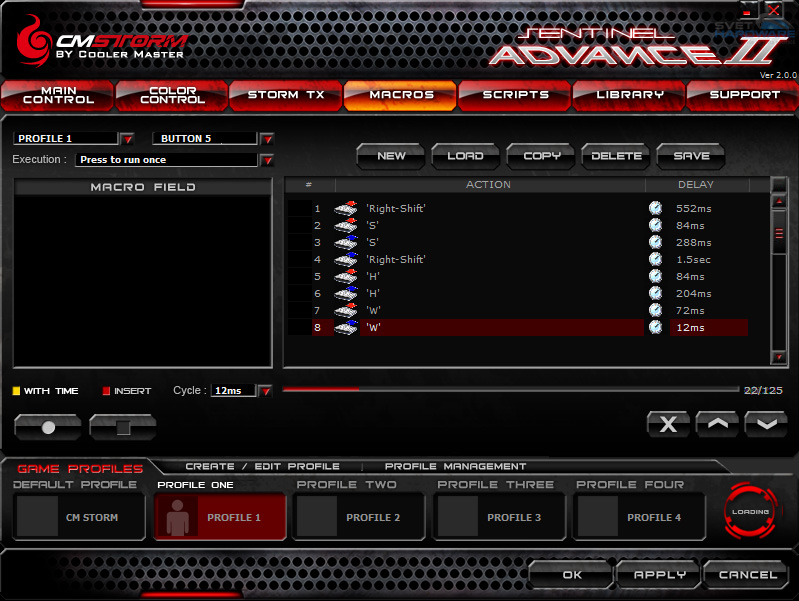This screenshot has height=601, width=799.
Task: Expand the Button 5 dropdown
Action: pyautogui.click(x=266, y=139)
